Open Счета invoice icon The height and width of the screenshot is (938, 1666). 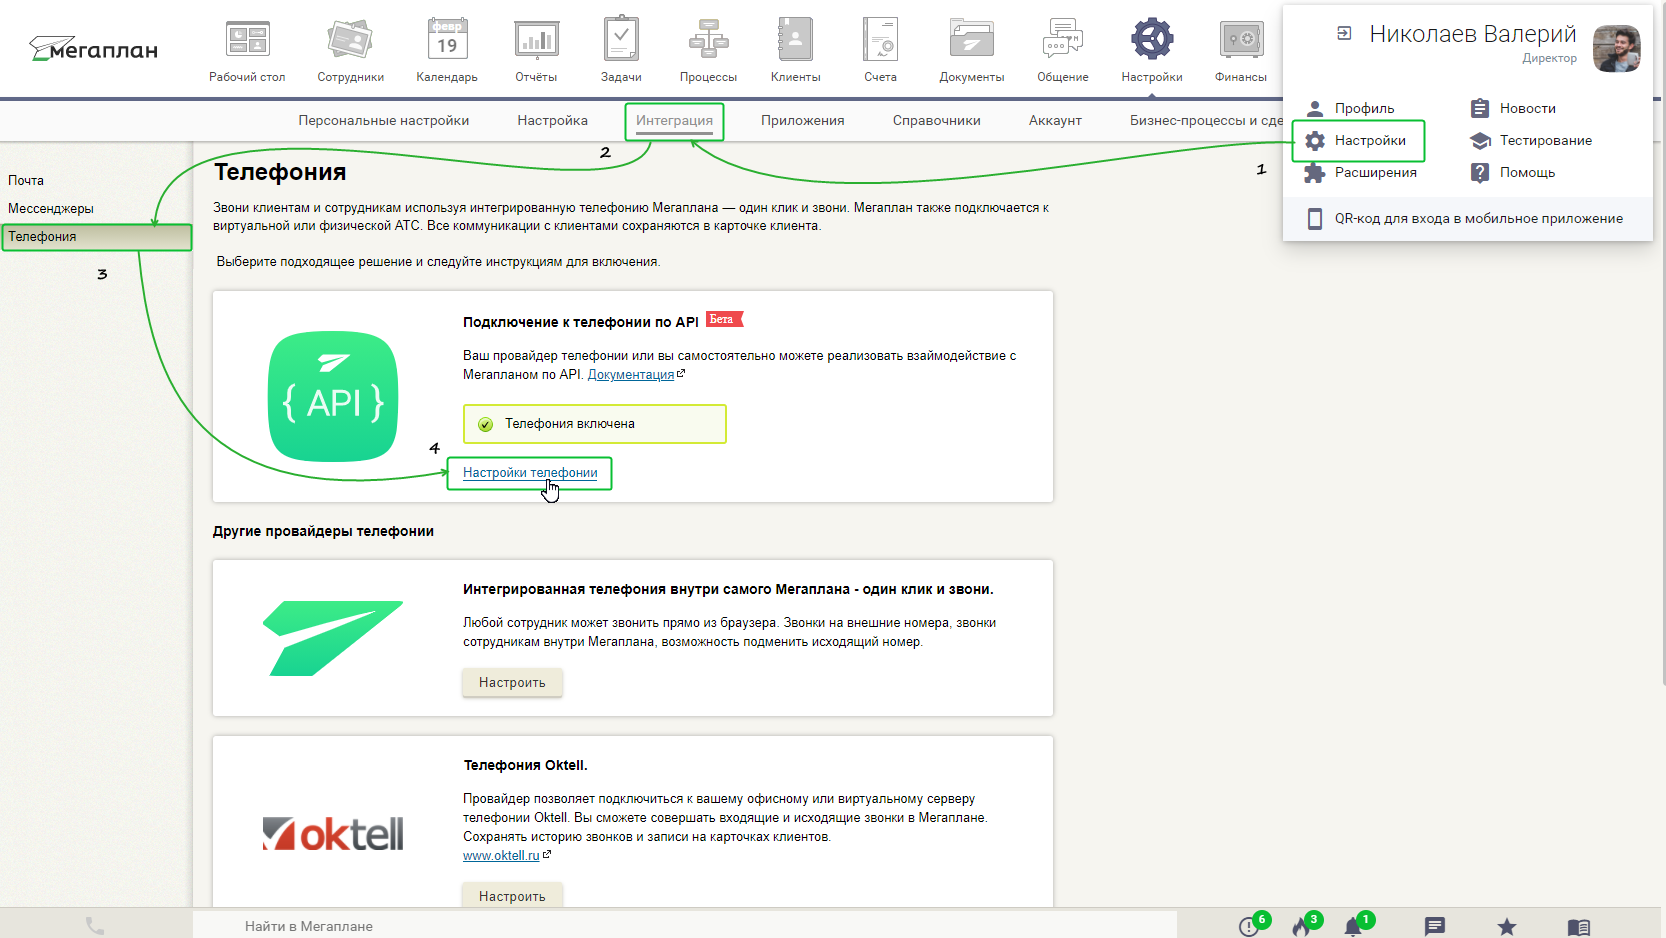[x=880, y=40]
